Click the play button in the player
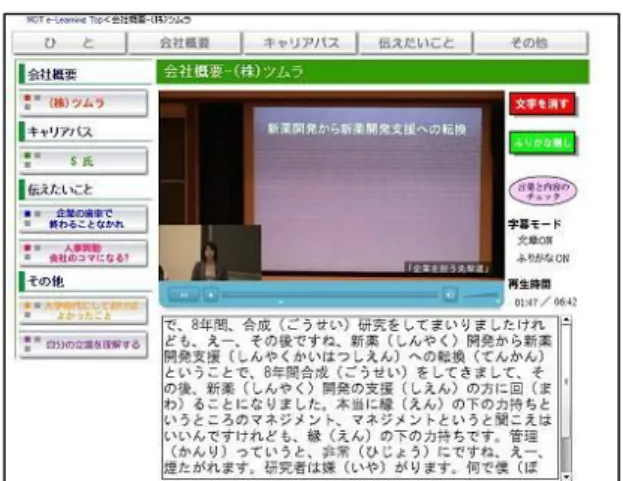623x481 pixels. pos(211,295)
